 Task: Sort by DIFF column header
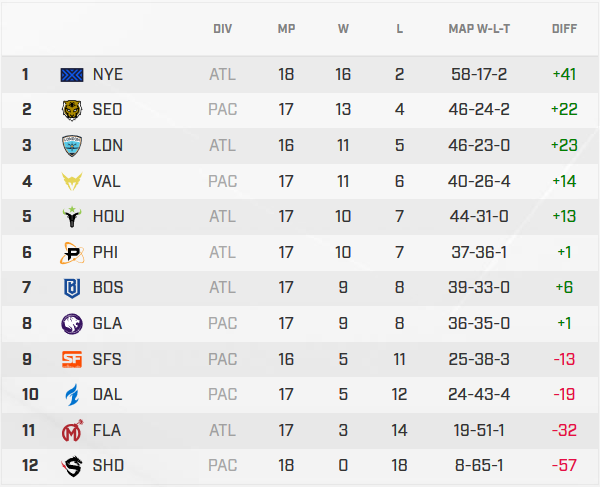point(564,29)
